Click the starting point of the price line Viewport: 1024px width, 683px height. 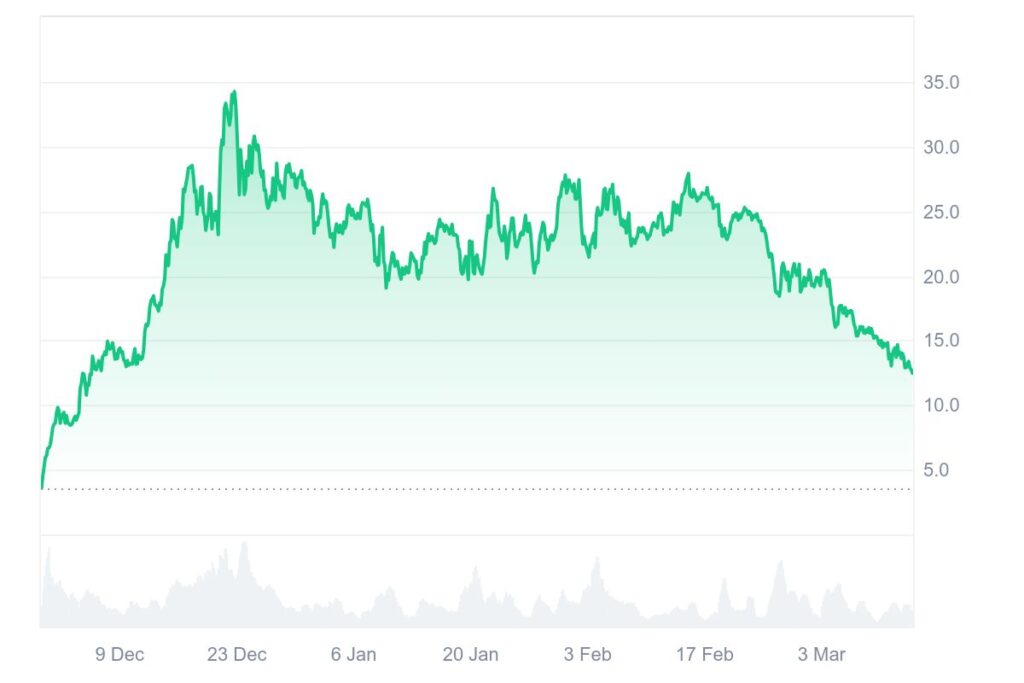tap(42, 487)
